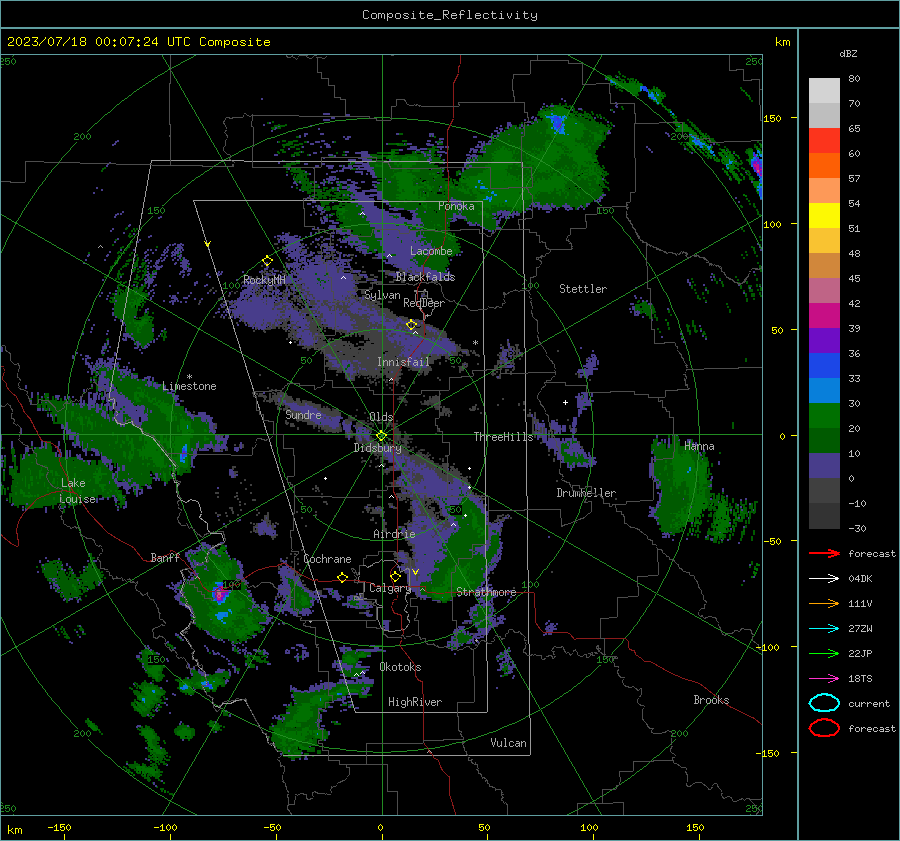900x841 pixels.
Task: Click the Composite_Reflectivity title
Action: point(450,15)
